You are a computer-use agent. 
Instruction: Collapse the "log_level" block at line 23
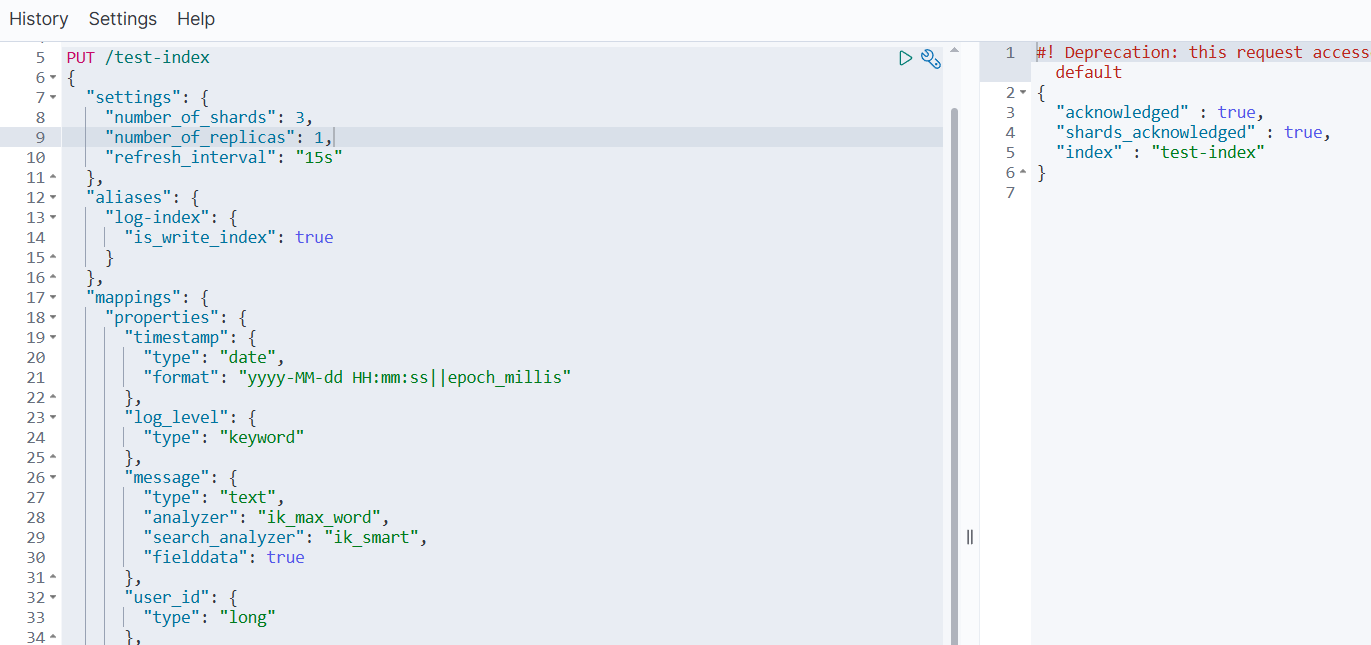pyautogui.click(x=53, y=418)
